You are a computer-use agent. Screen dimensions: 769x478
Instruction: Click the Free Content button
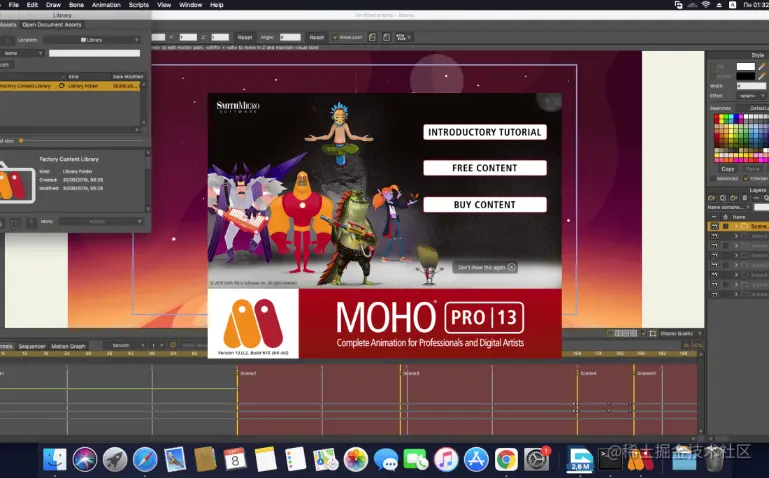pos(485,168)
